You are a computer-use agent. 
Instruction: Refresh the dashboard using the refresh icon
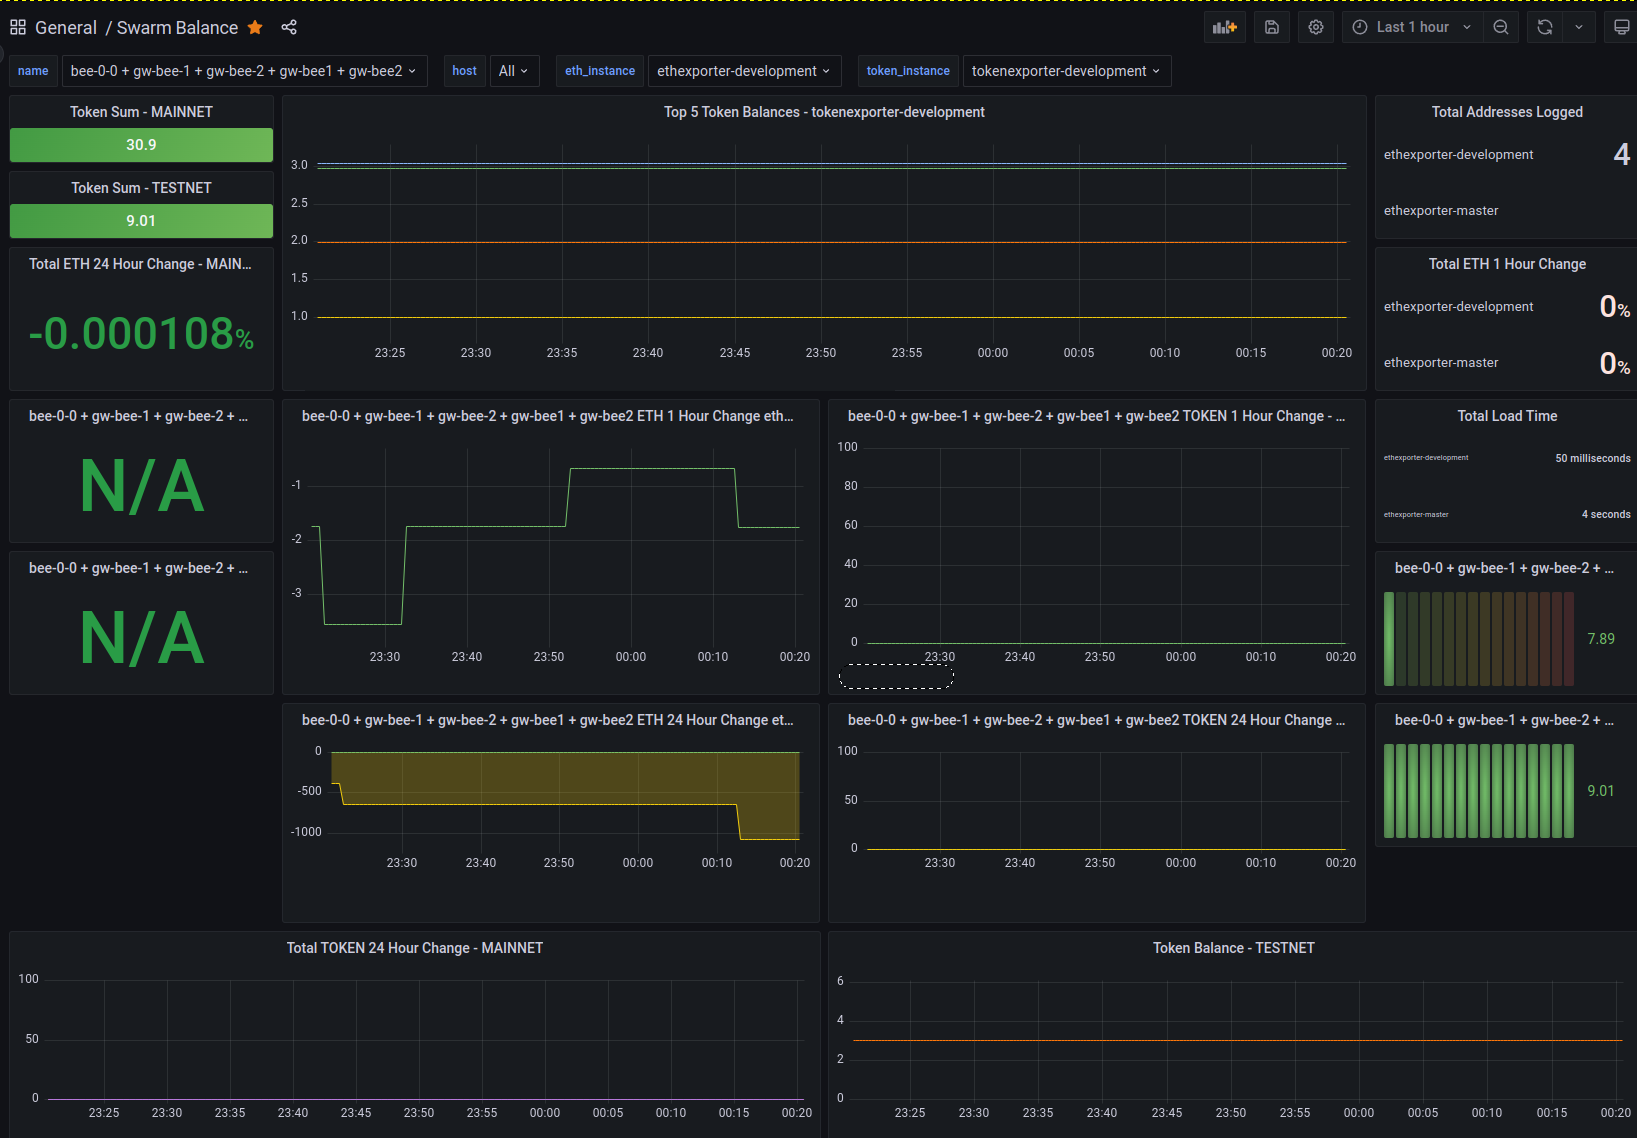click(1544, 27)
